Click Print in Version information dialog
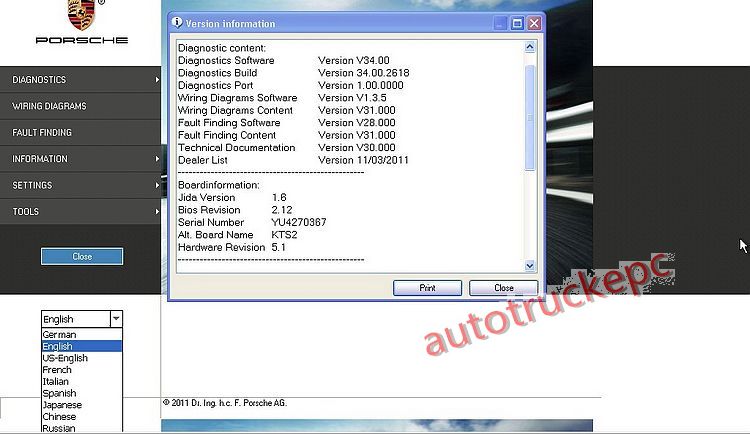The width and height of the screenshot is (750, 434). click(427, 288)
